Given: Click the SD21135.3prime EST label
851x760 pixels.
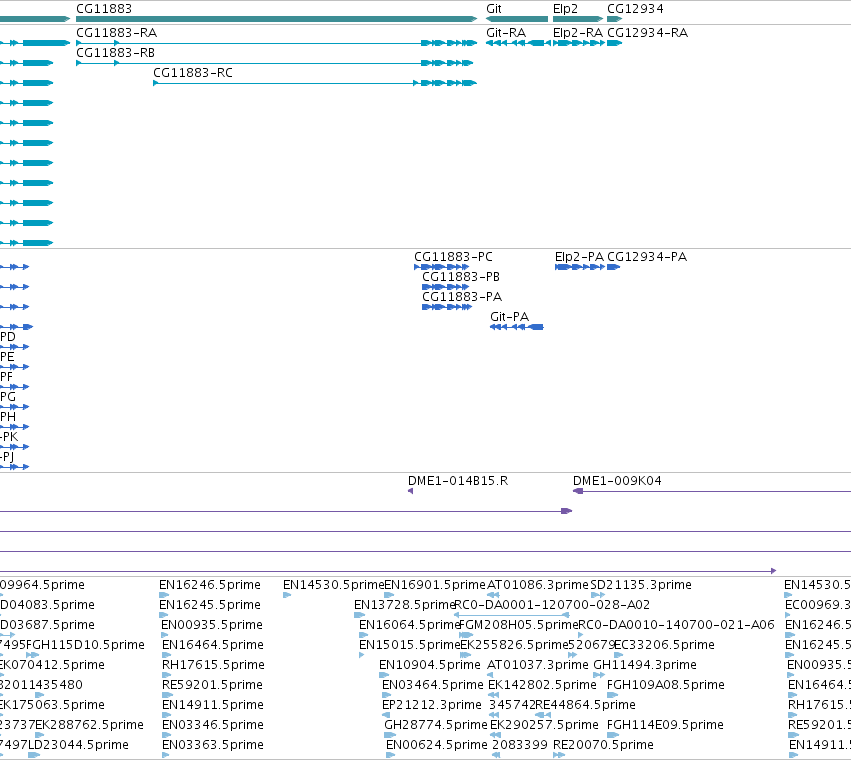Looking at the screenshot, I should pyautogui.click(x=640, y=585).
